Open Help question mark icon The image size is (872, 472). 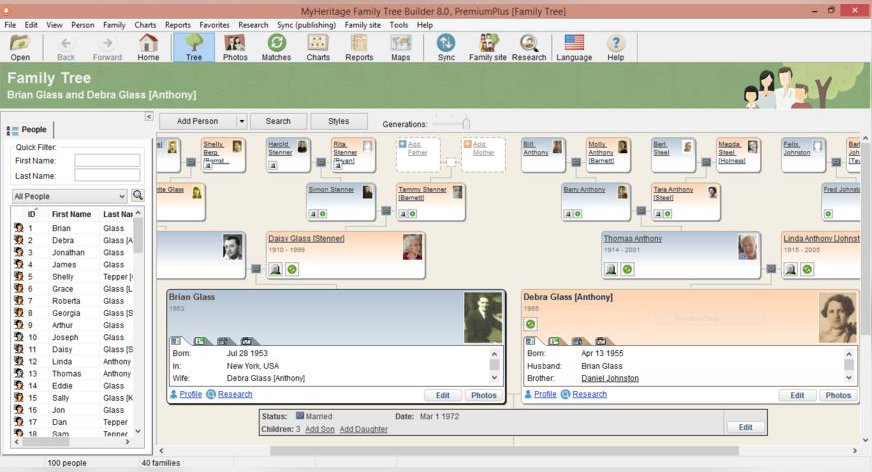tap(616, 47)
